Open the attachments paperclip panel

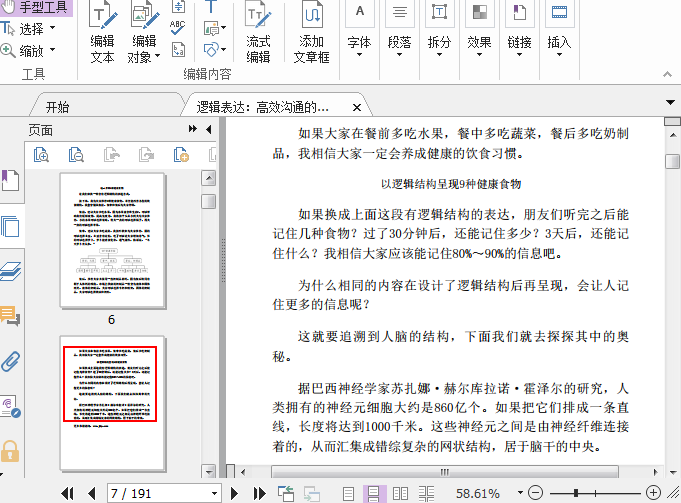click(x=10, y=361)
